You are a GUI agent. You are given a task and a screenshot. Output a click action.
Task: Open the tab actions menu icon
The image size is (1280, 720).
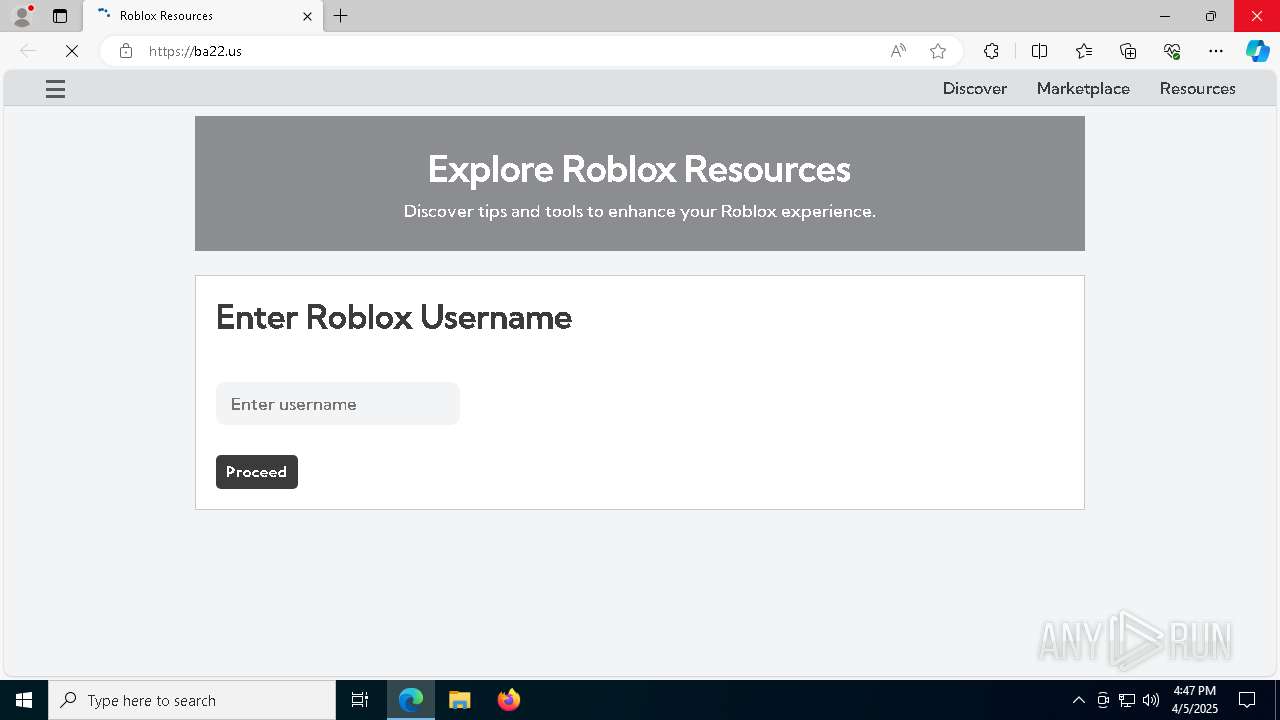pos(60,16)
